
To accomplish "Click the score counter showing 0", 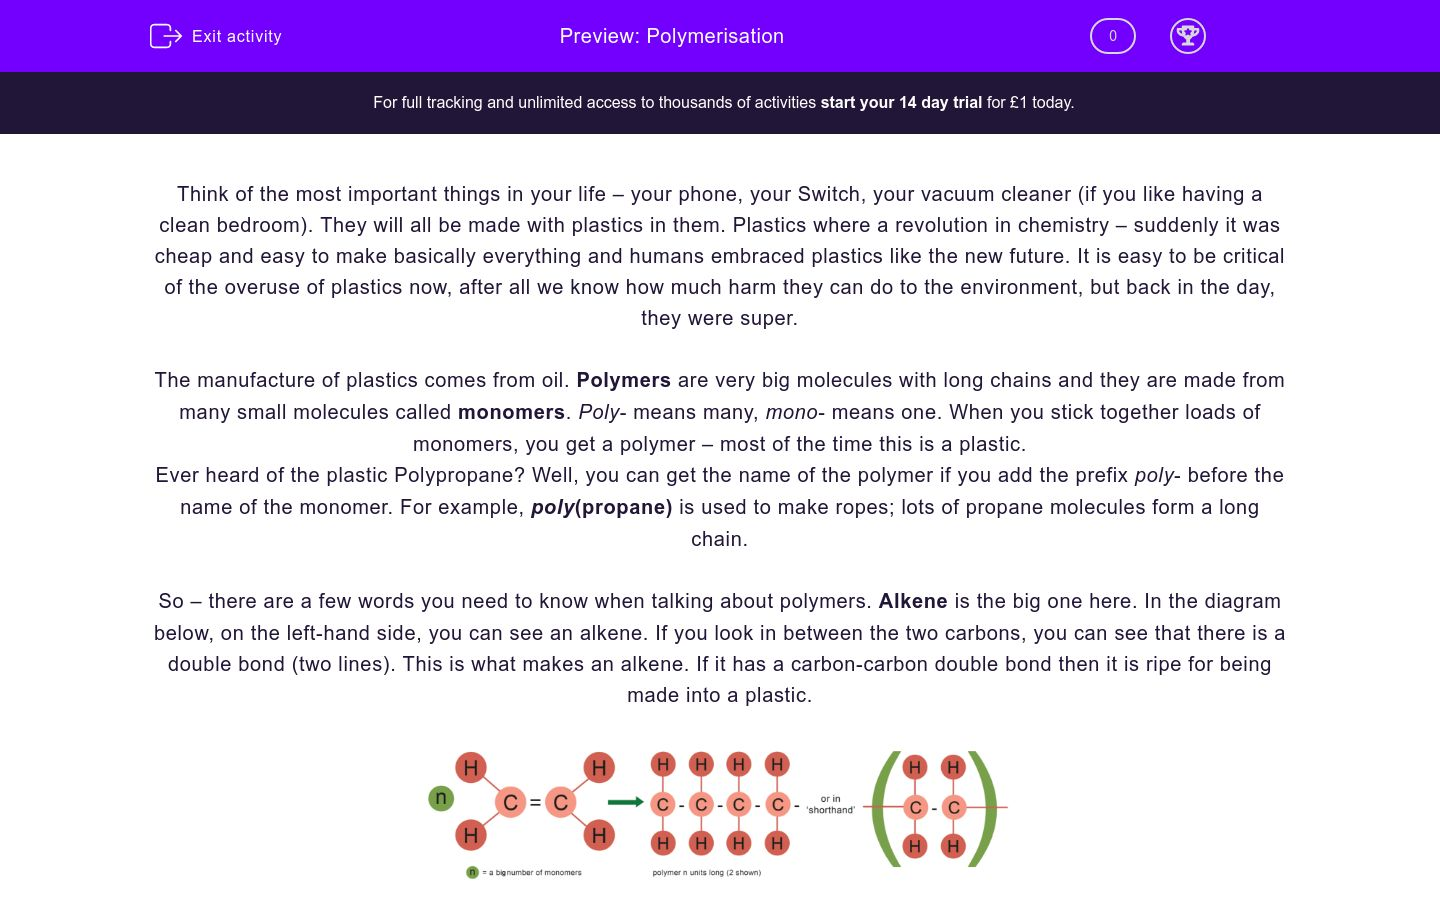I will tap(1112, 36).
